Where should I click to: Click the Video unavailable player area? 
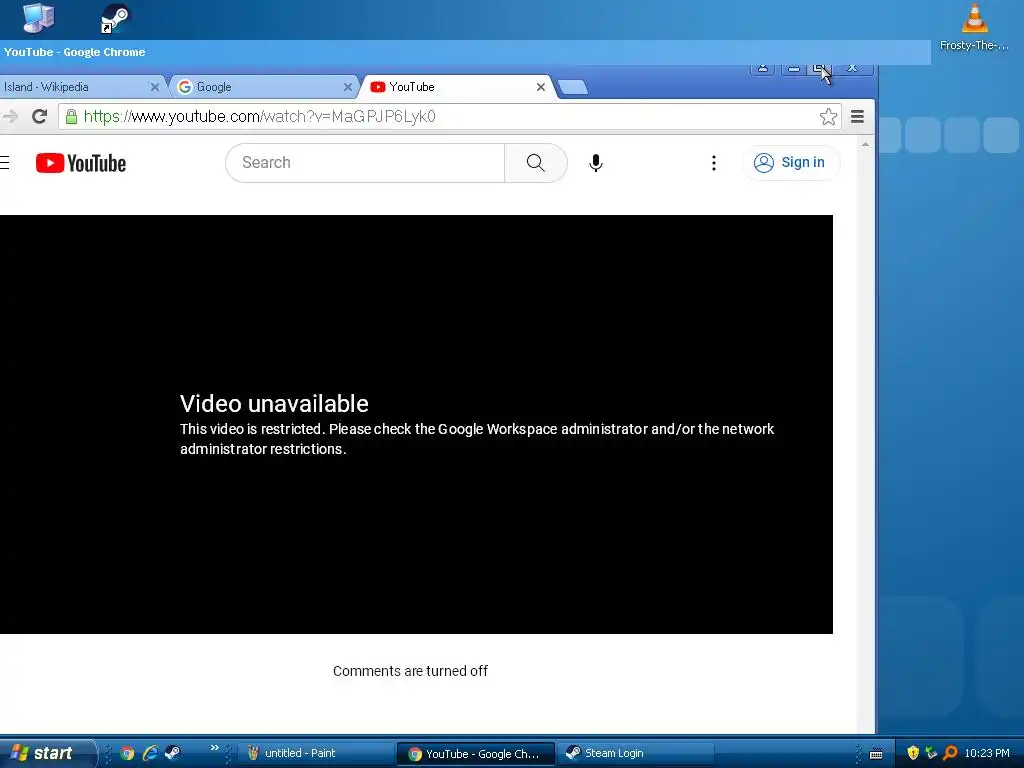coord(416,424)
